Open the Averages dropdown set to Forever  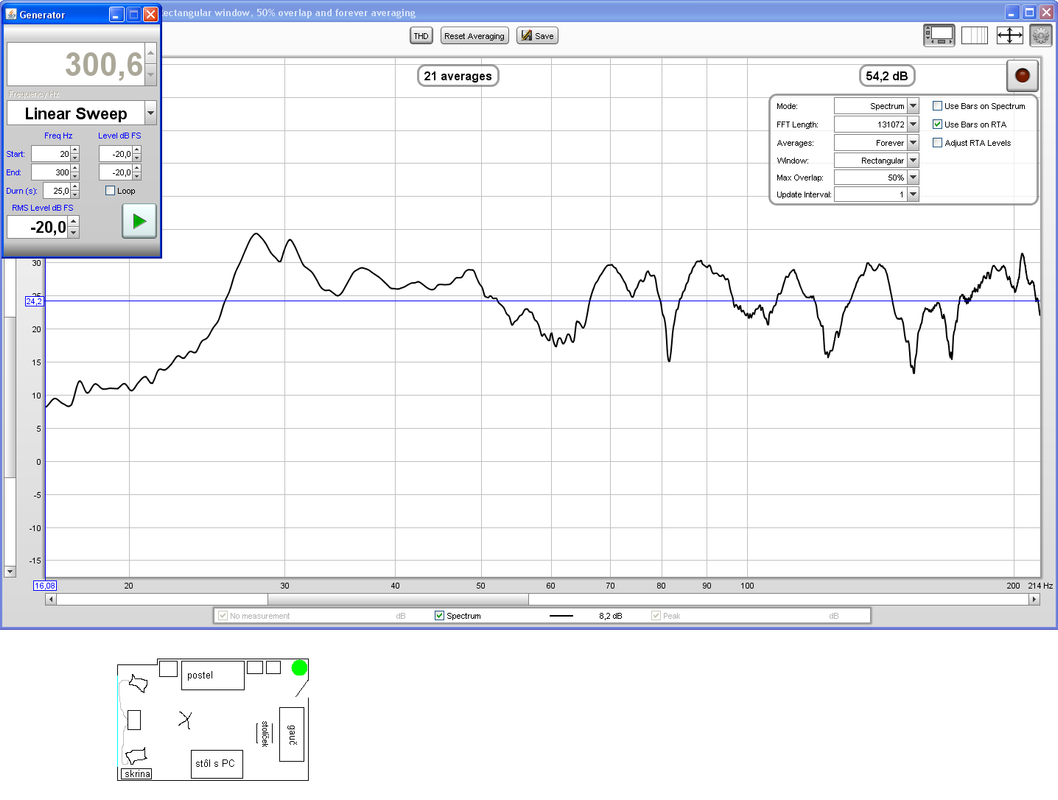(x=913, y=142)
